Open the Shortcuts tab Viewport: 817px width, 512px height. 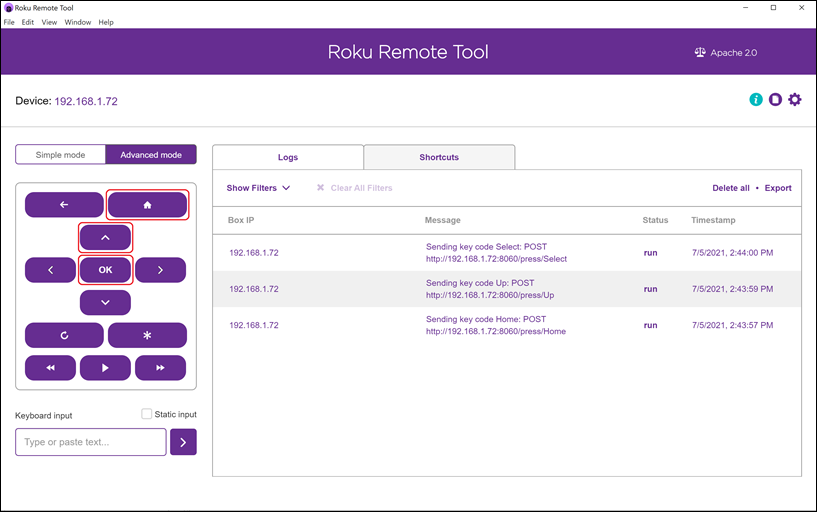439,157
